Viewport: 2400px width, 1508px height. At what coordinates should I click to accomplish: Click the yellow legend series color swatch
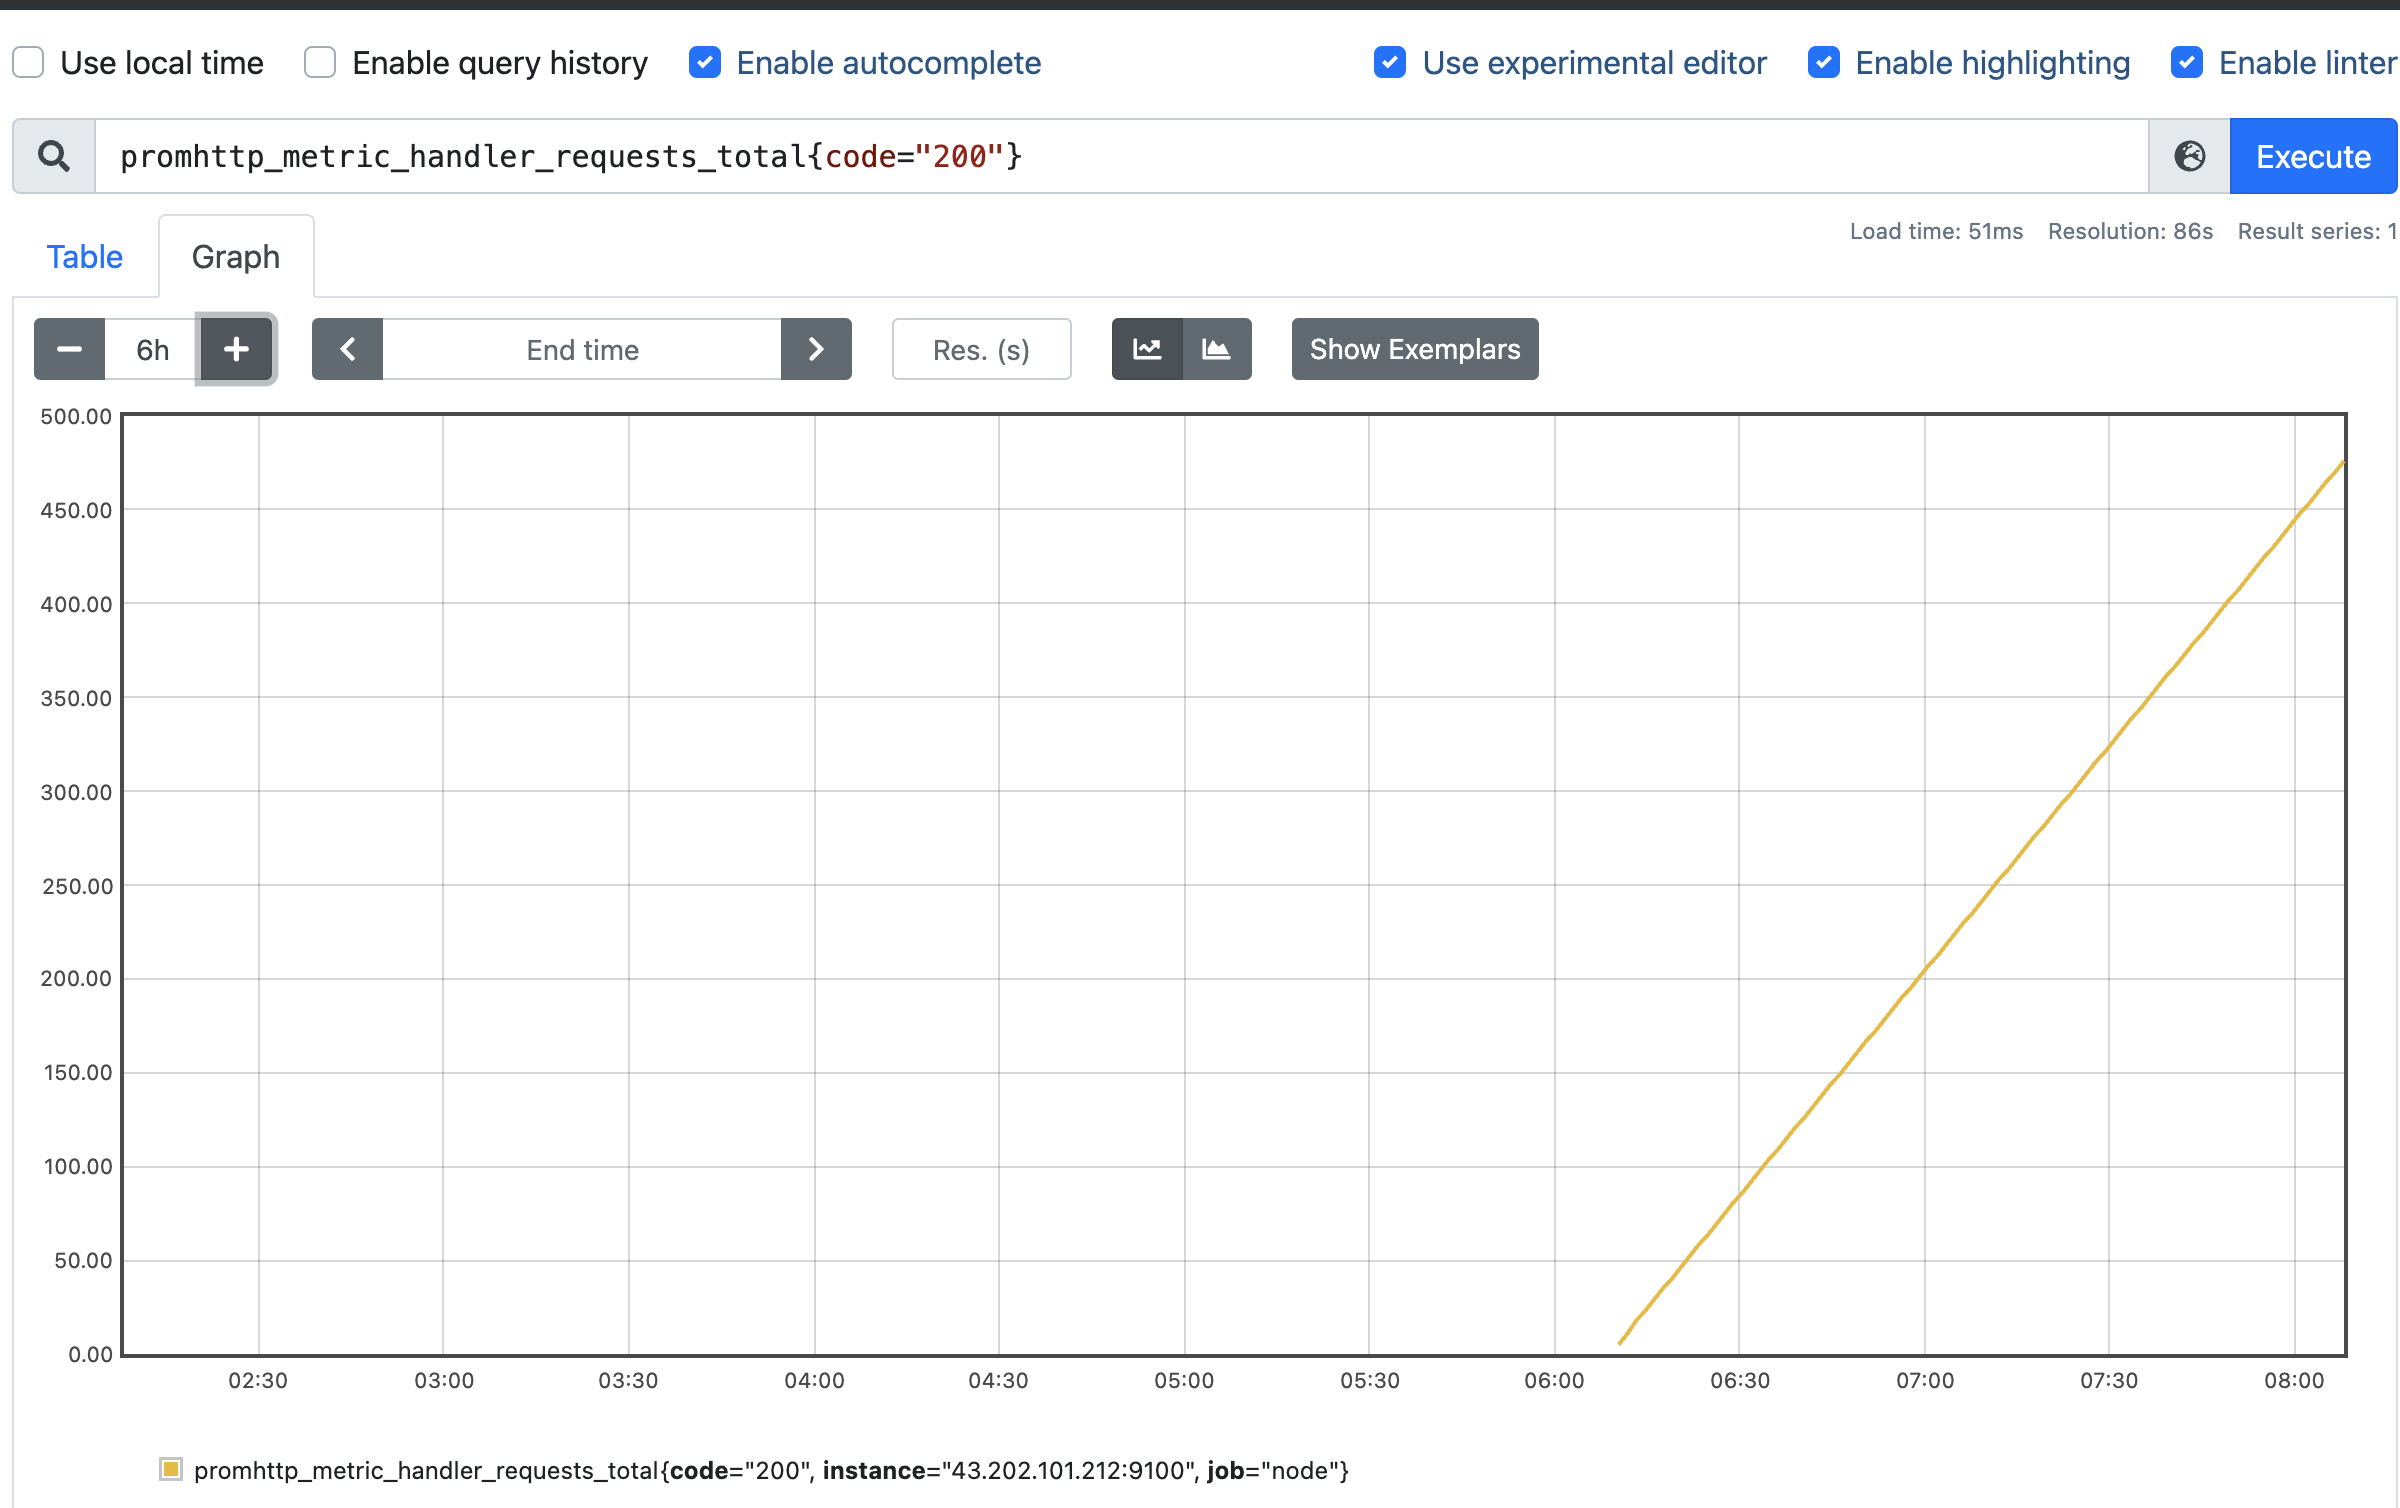click(171, 1469)
